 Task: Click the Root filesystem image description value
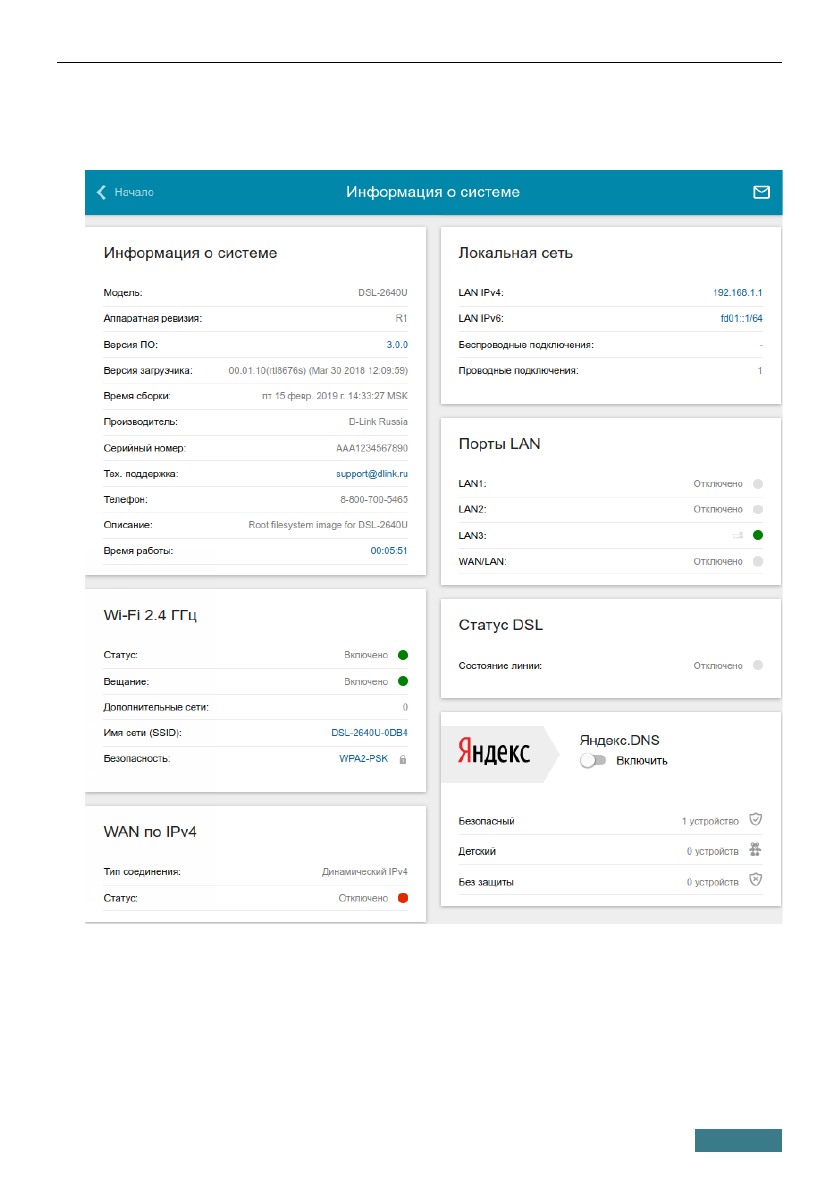coord(327,525)
